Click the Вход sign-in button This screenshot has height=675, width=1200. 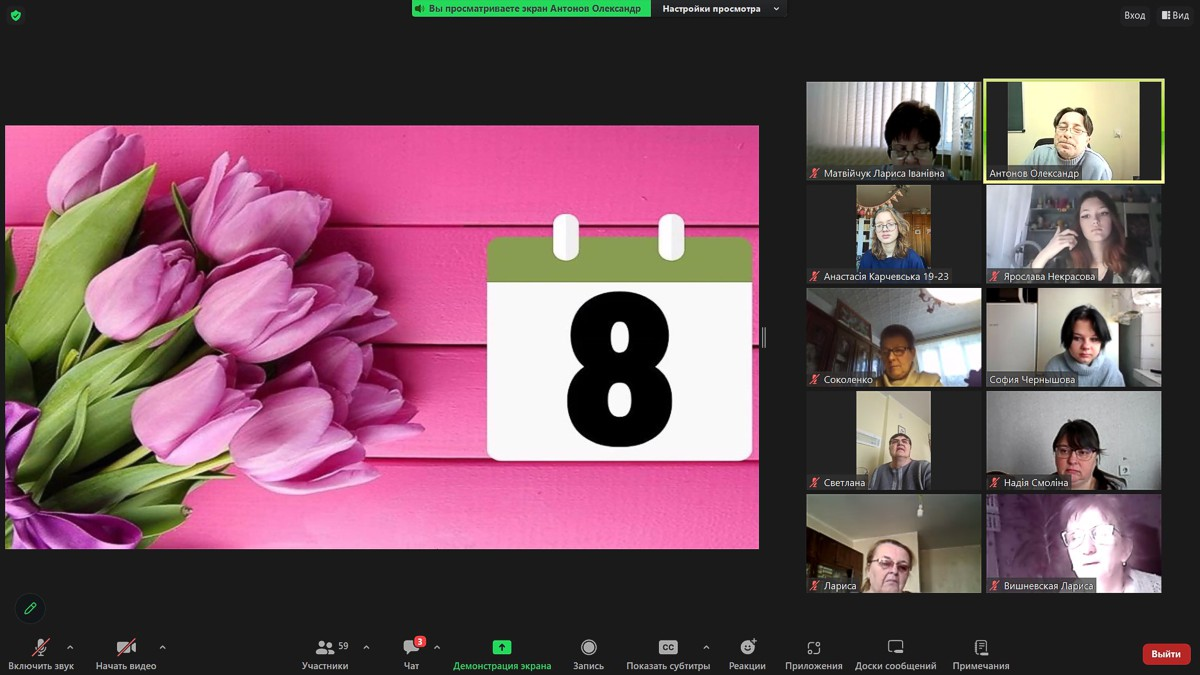coord(1134,15)
